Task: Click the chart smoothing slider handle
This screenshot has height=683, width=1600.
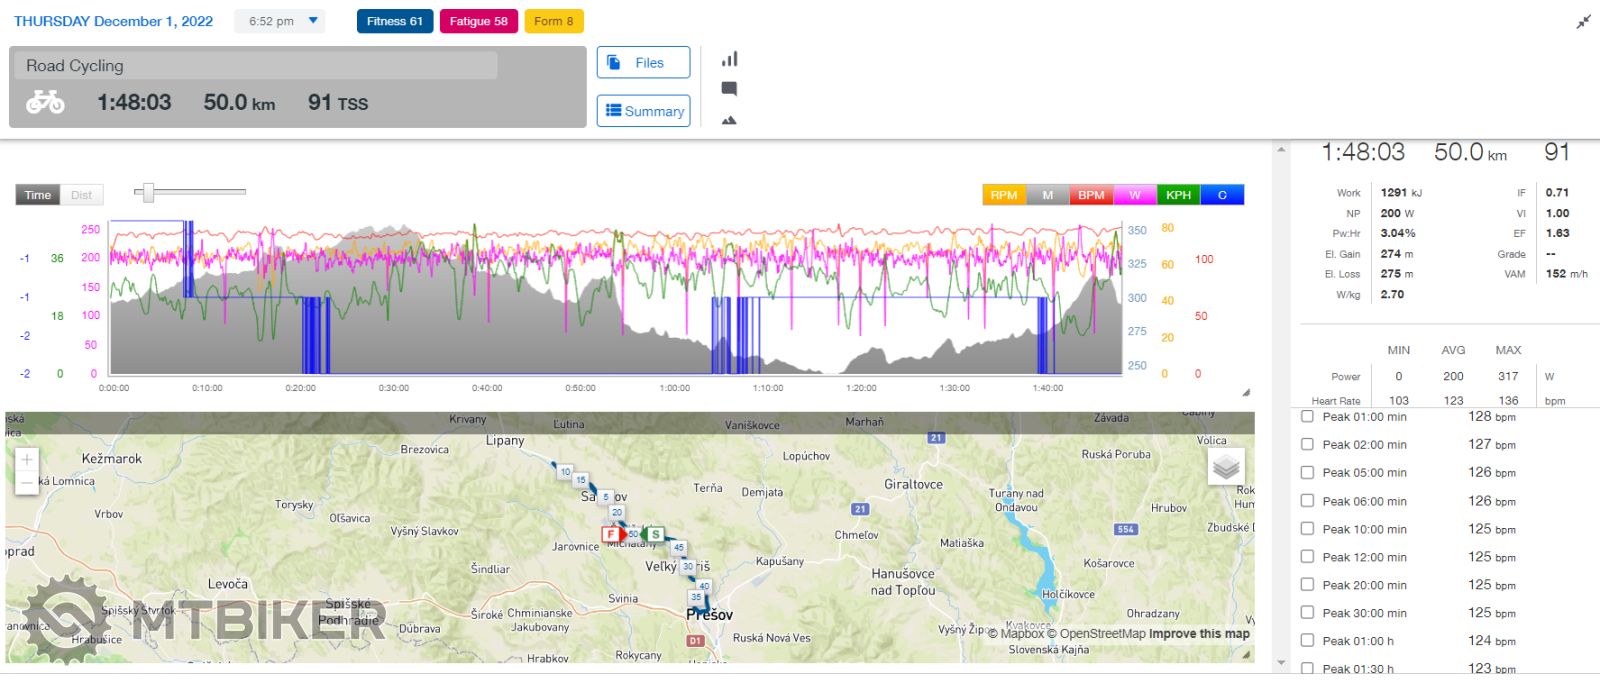Action: coord(148,192)
